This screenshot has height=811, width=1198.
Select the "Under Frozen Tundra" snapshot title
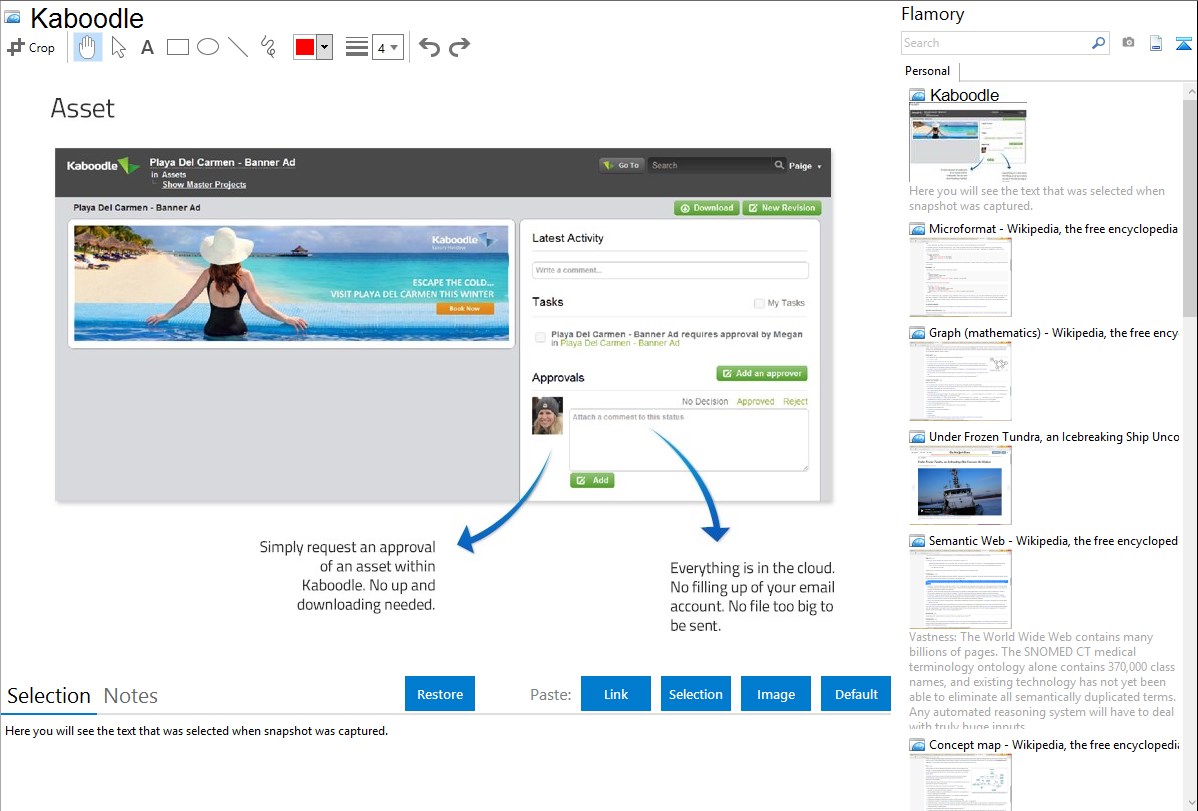(x=1054, y=436)
